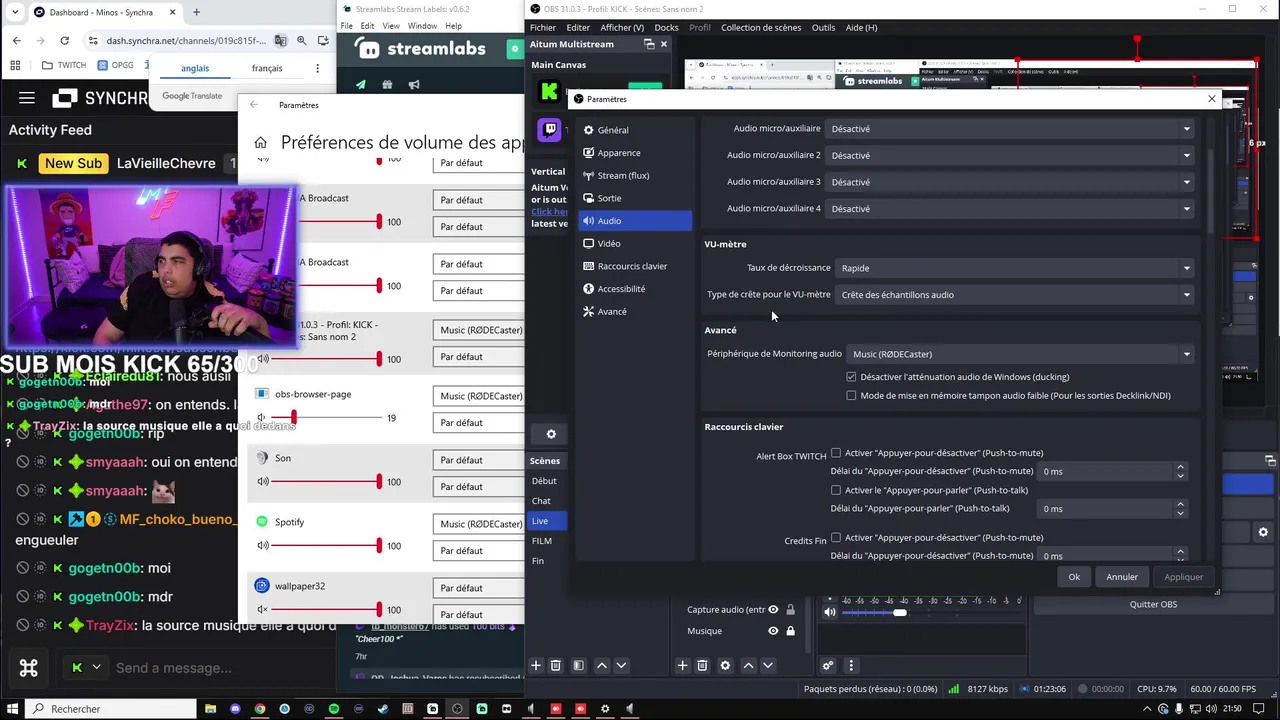
Task: Click Quitter OBS button
Action: point(1153,604)
